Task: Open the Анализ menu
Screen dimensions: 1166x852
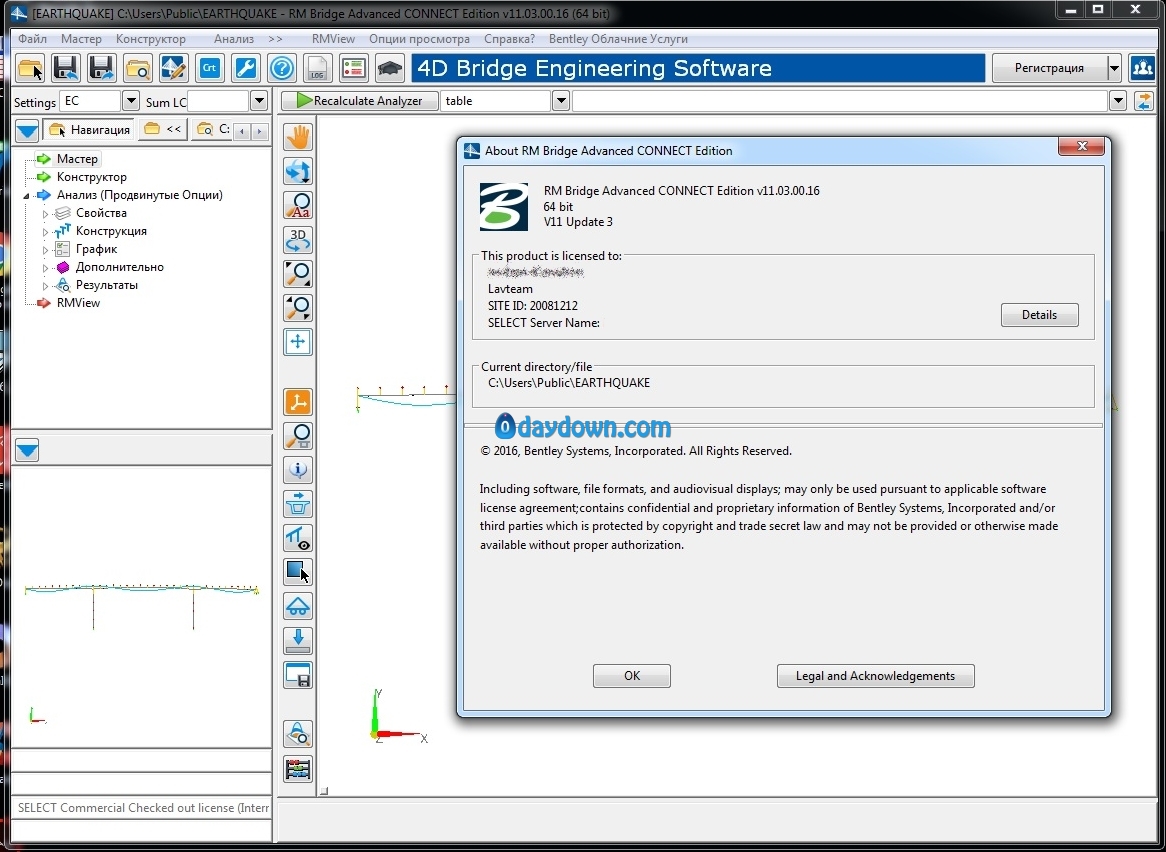Action: (234, 39)
